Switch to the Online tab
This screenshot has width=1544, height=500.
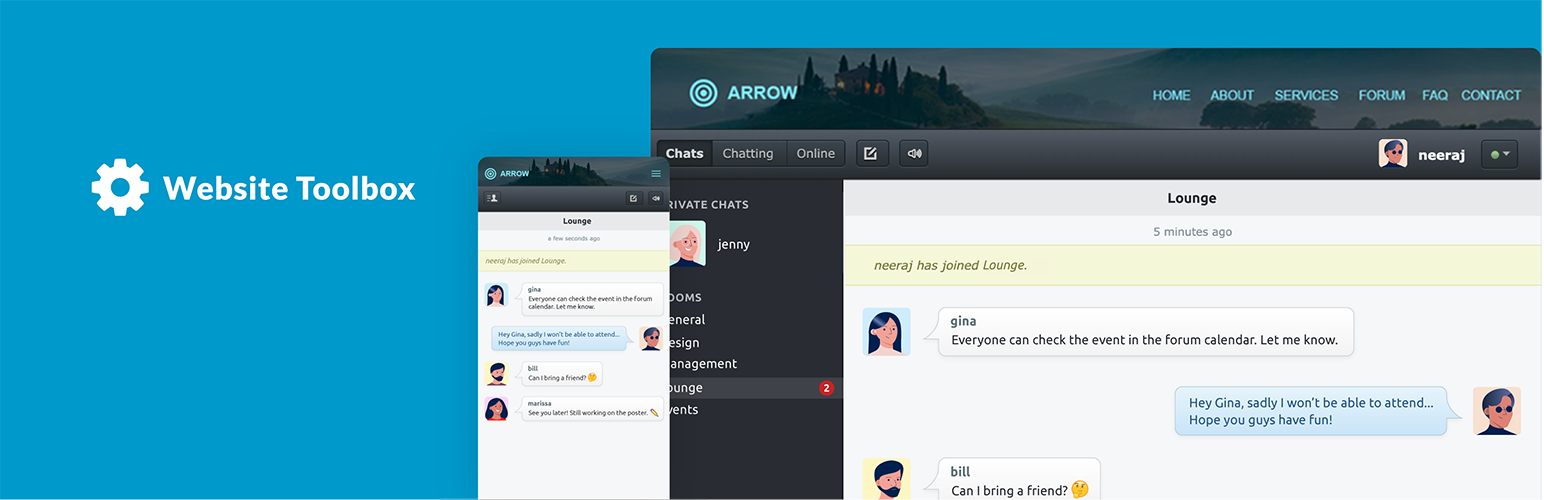[x=815, y=153]
